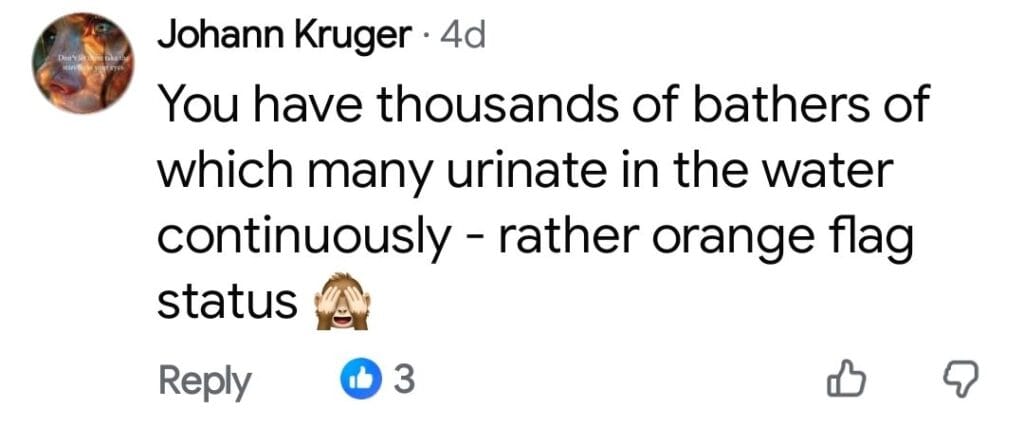Reply to Johann Kruger's comment
The image size is (1024, 427).
point(205,380)
